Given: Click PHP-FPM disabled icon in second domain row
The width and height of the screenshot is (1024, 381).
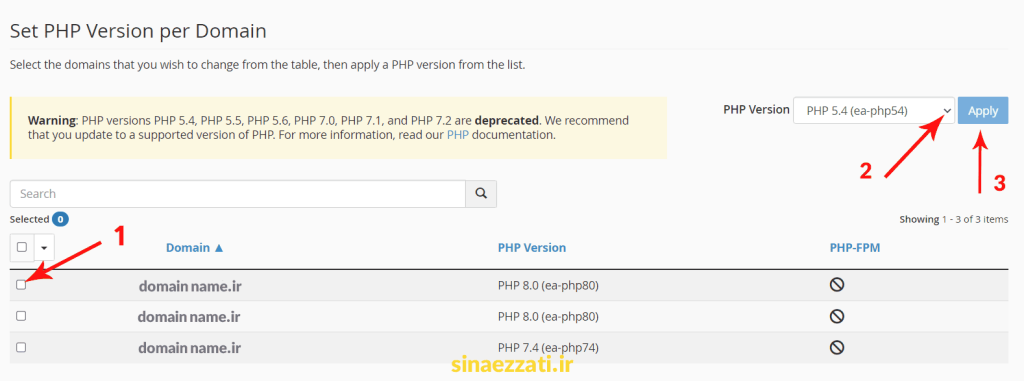Looking at the screenshot, I should (x=837, y=316).
